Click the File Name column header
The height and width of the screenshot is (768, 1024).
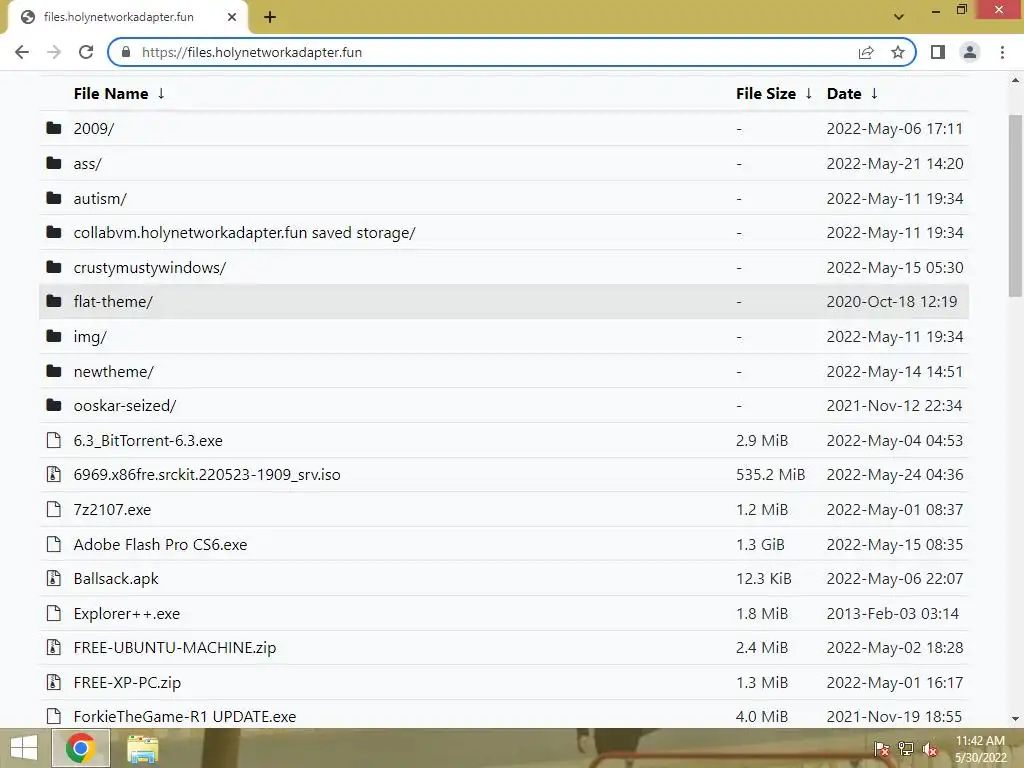pyautogui.click(x=111, y=93)
